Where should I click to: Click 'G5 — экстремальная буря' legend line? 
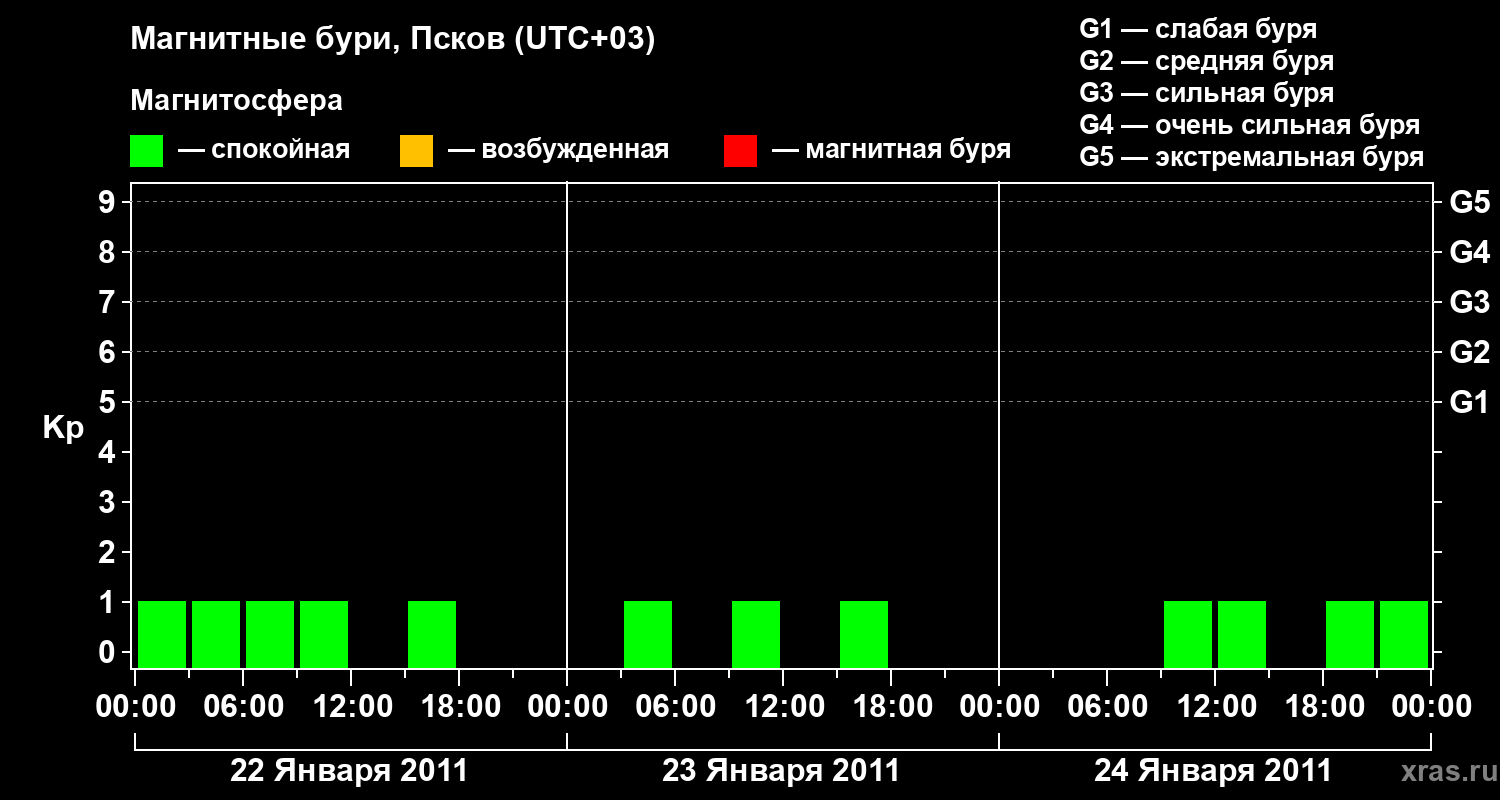point(1252,157)
